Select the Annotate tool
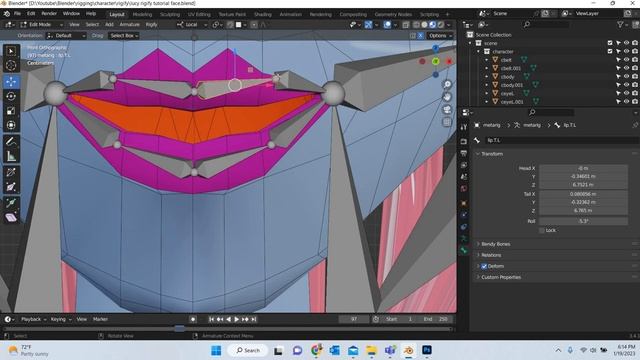Screen dimensions: 640x360 (11, 142)
